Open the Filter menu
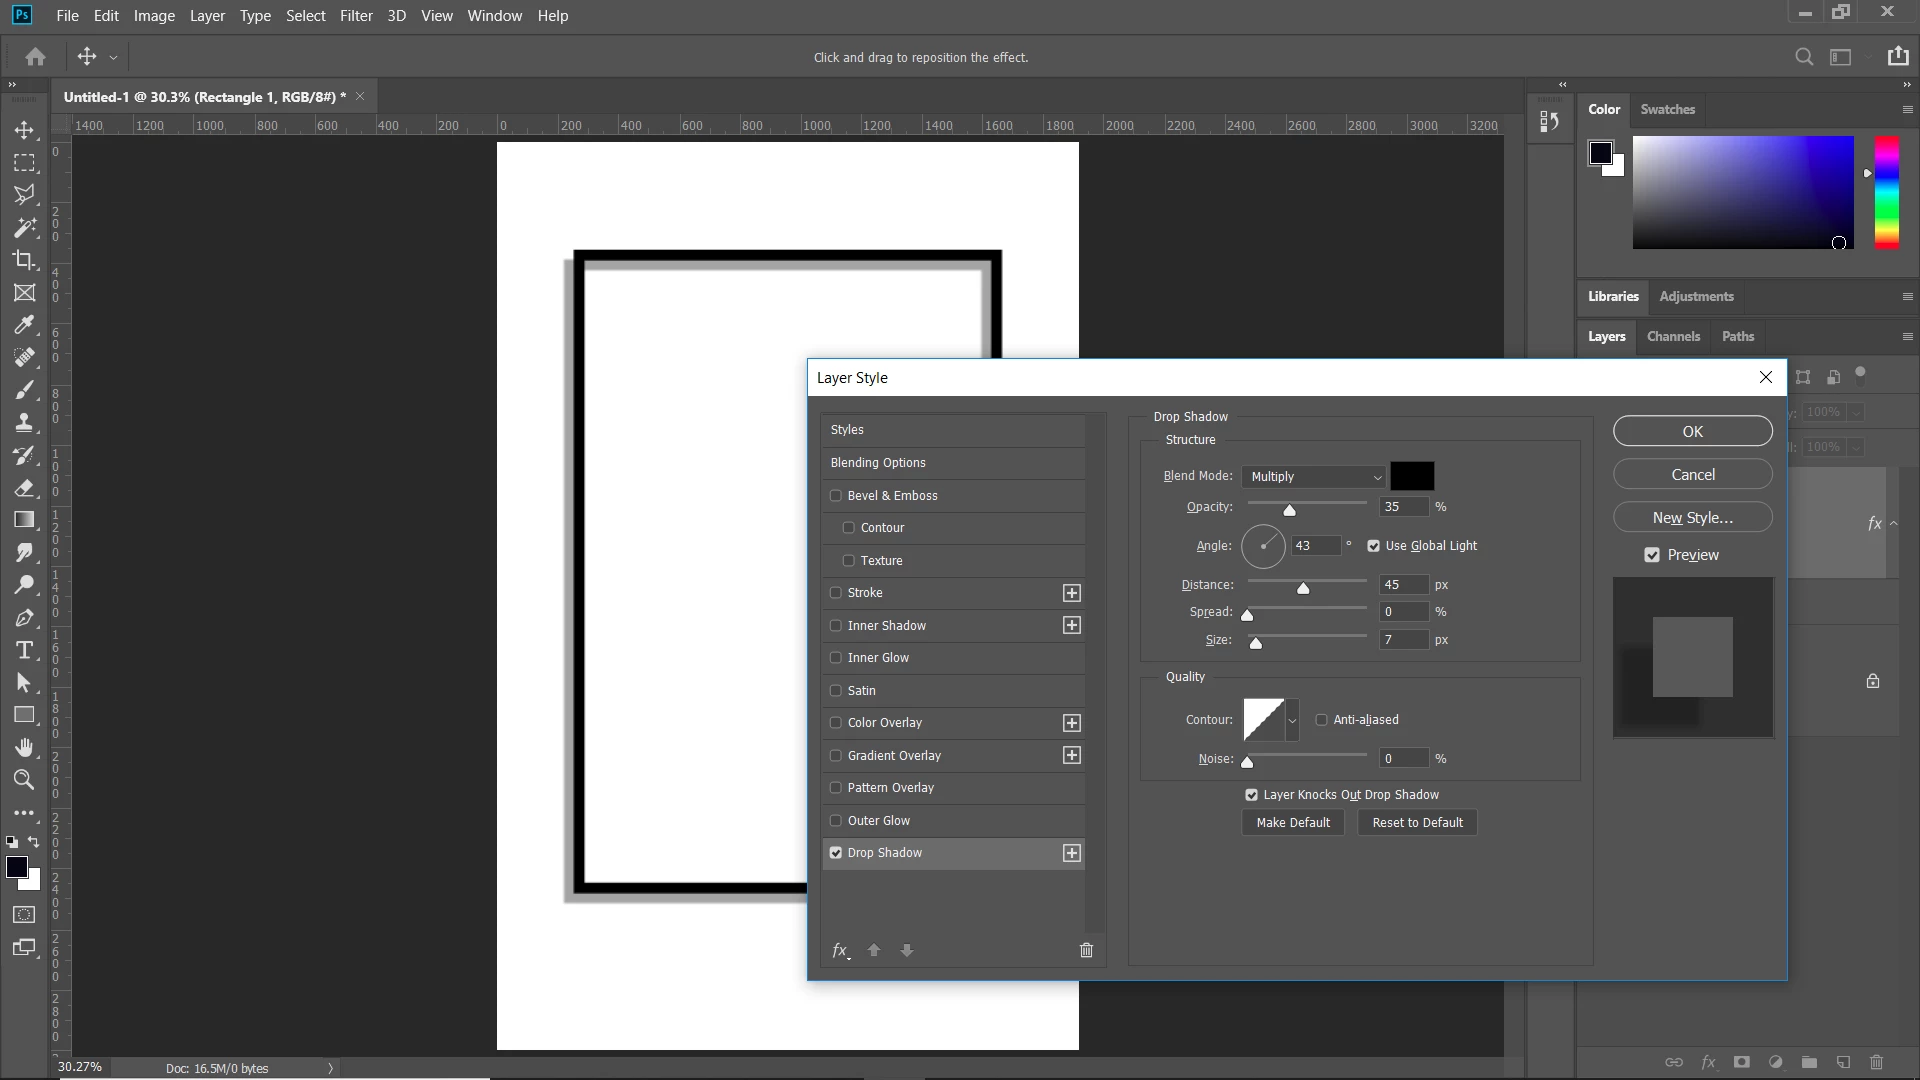This screenshot has width=1920, height=1080. point(356,16)
